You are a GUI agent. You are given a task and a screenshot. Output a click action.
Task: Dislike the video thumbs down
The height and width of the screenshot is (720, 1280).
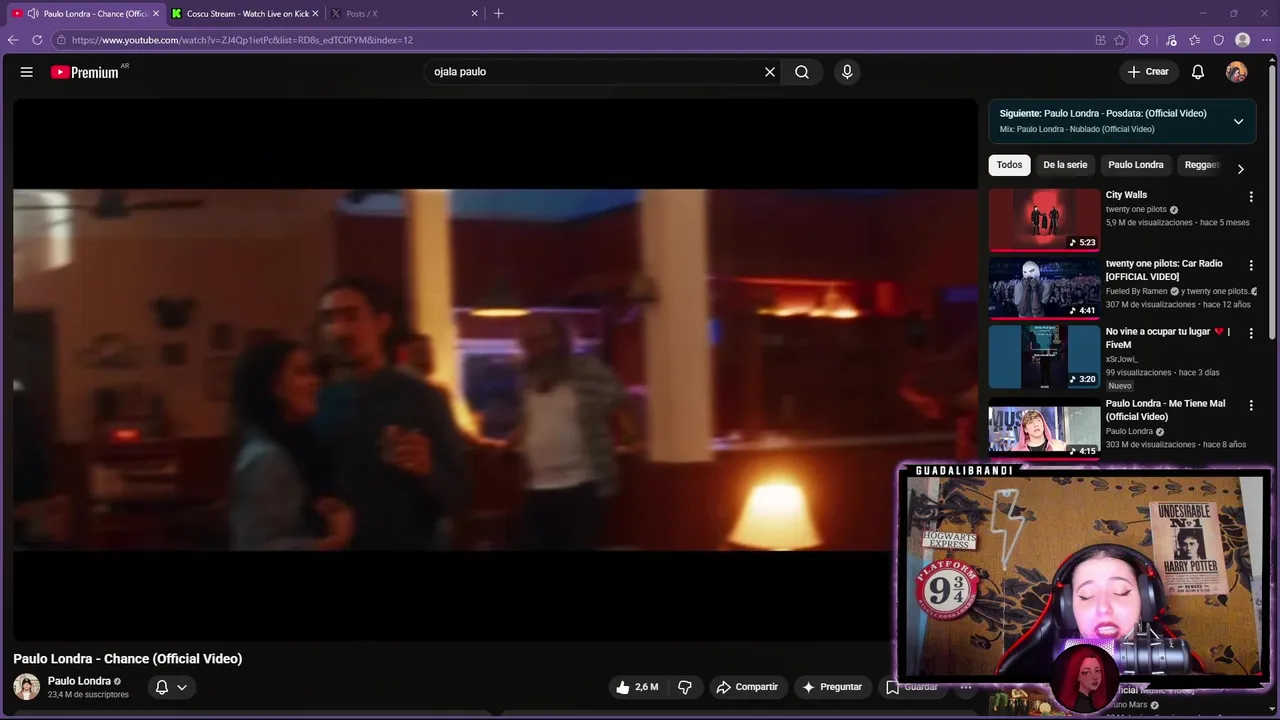pyautogui.click(x=685, y=687)
